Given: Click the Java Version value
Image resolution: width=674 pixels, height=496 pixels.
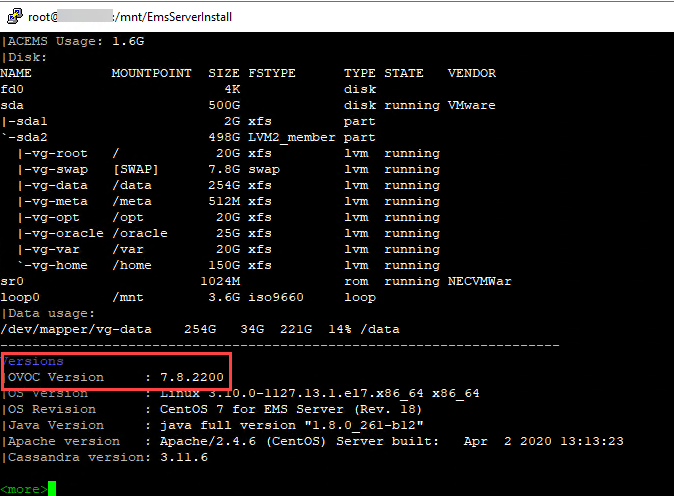Looking at the screenshot, I should point(291,425).
